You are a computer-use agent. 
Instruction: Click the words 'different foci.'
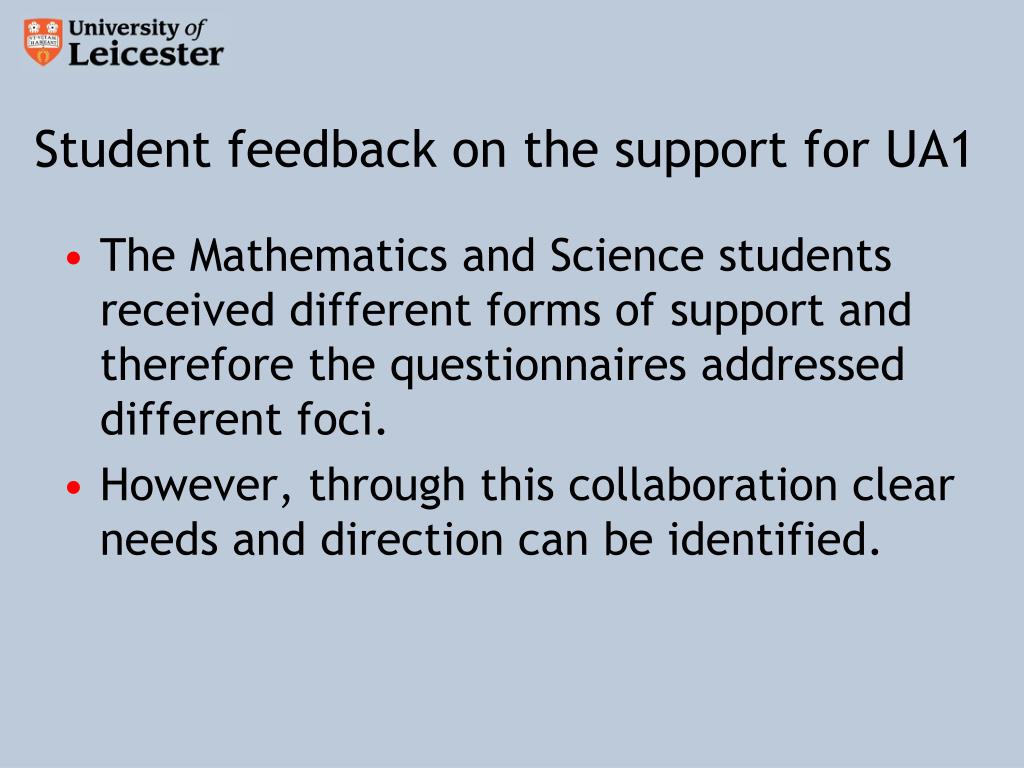244,419
